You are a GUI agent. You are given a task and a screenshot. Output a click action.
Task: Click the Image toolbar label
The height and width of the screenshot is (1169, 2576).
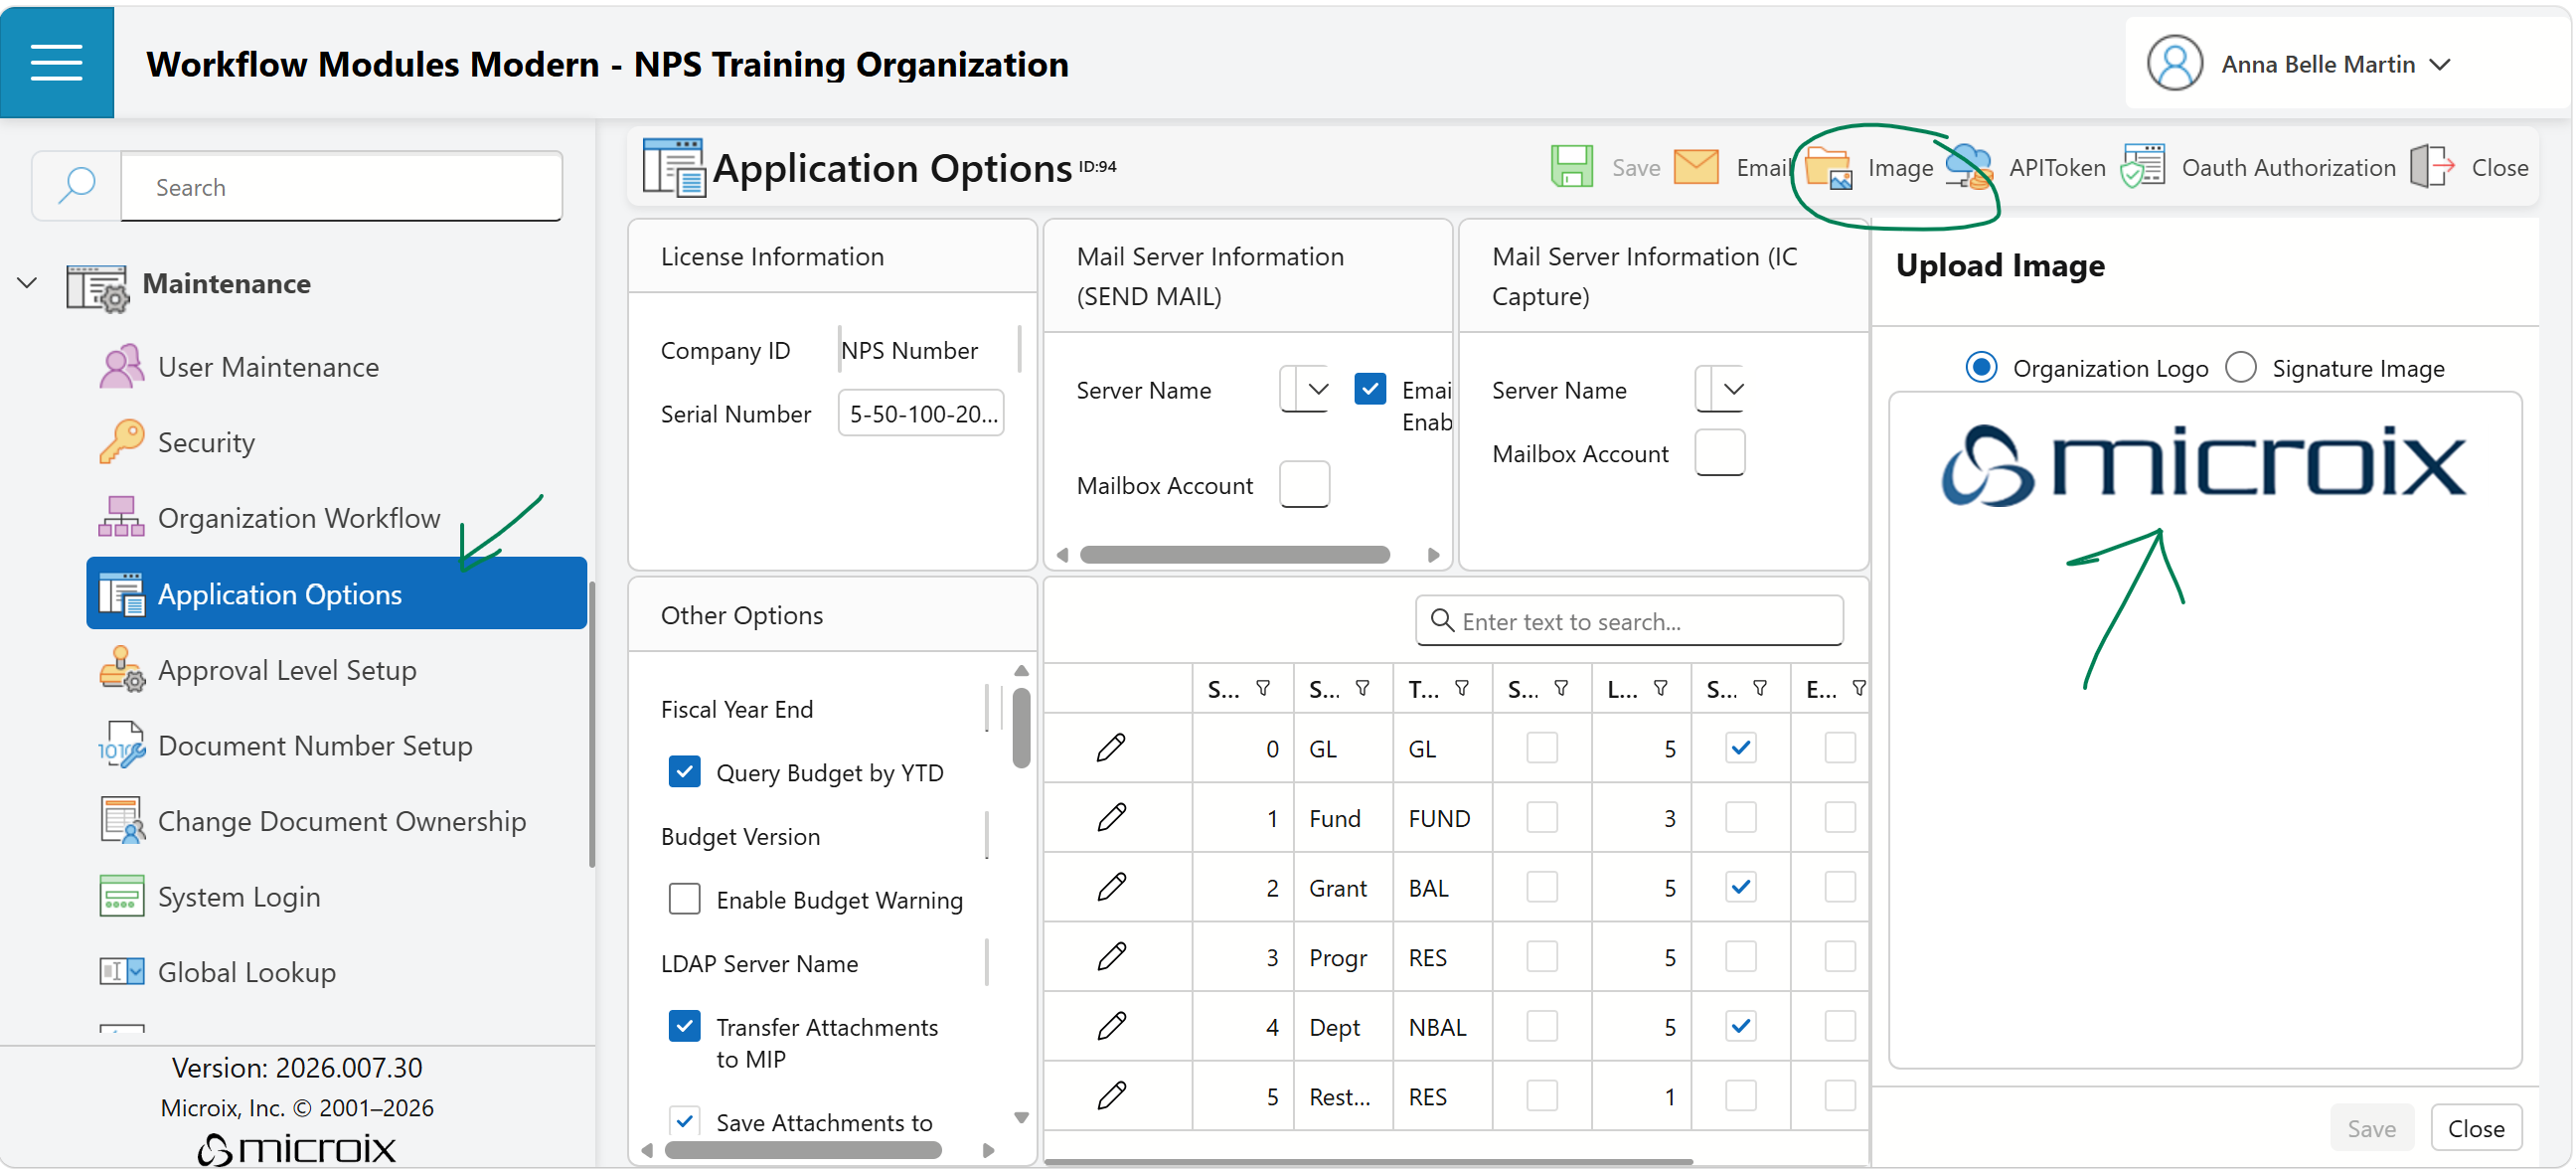(x=1900, y=167)
